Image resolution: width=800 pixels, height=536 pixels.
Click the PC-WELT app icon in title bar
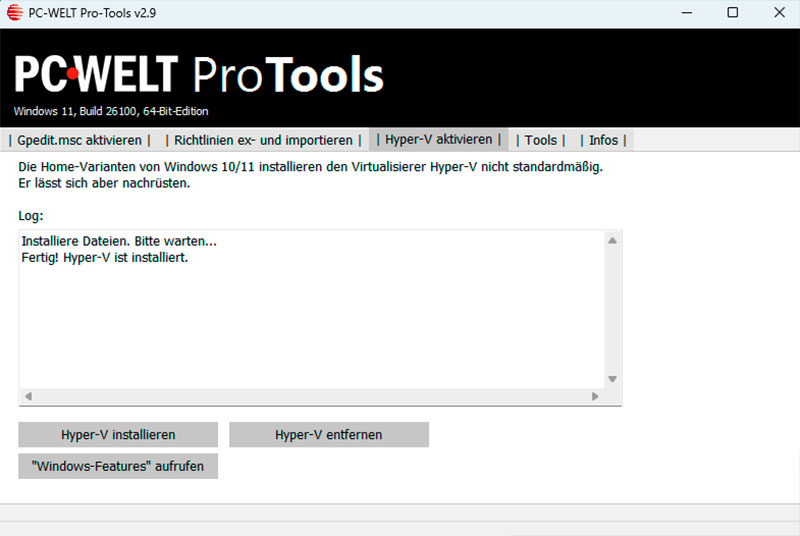point(15,12)
